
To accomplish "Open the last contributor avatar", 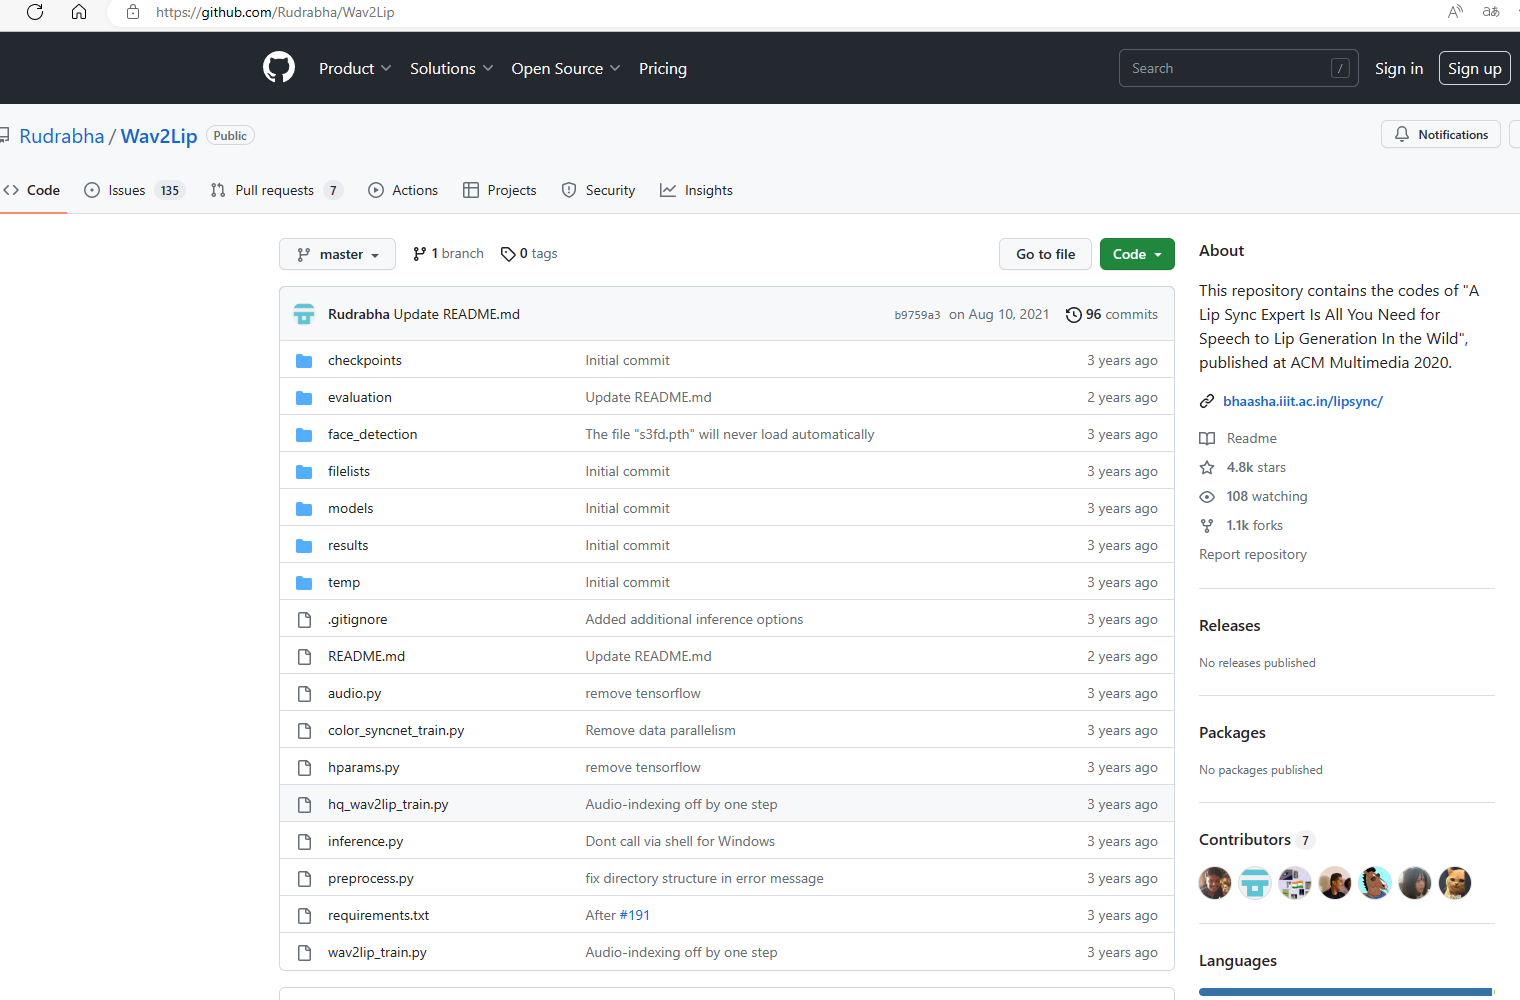I will pyautogui.click(x=1455, y=883).
